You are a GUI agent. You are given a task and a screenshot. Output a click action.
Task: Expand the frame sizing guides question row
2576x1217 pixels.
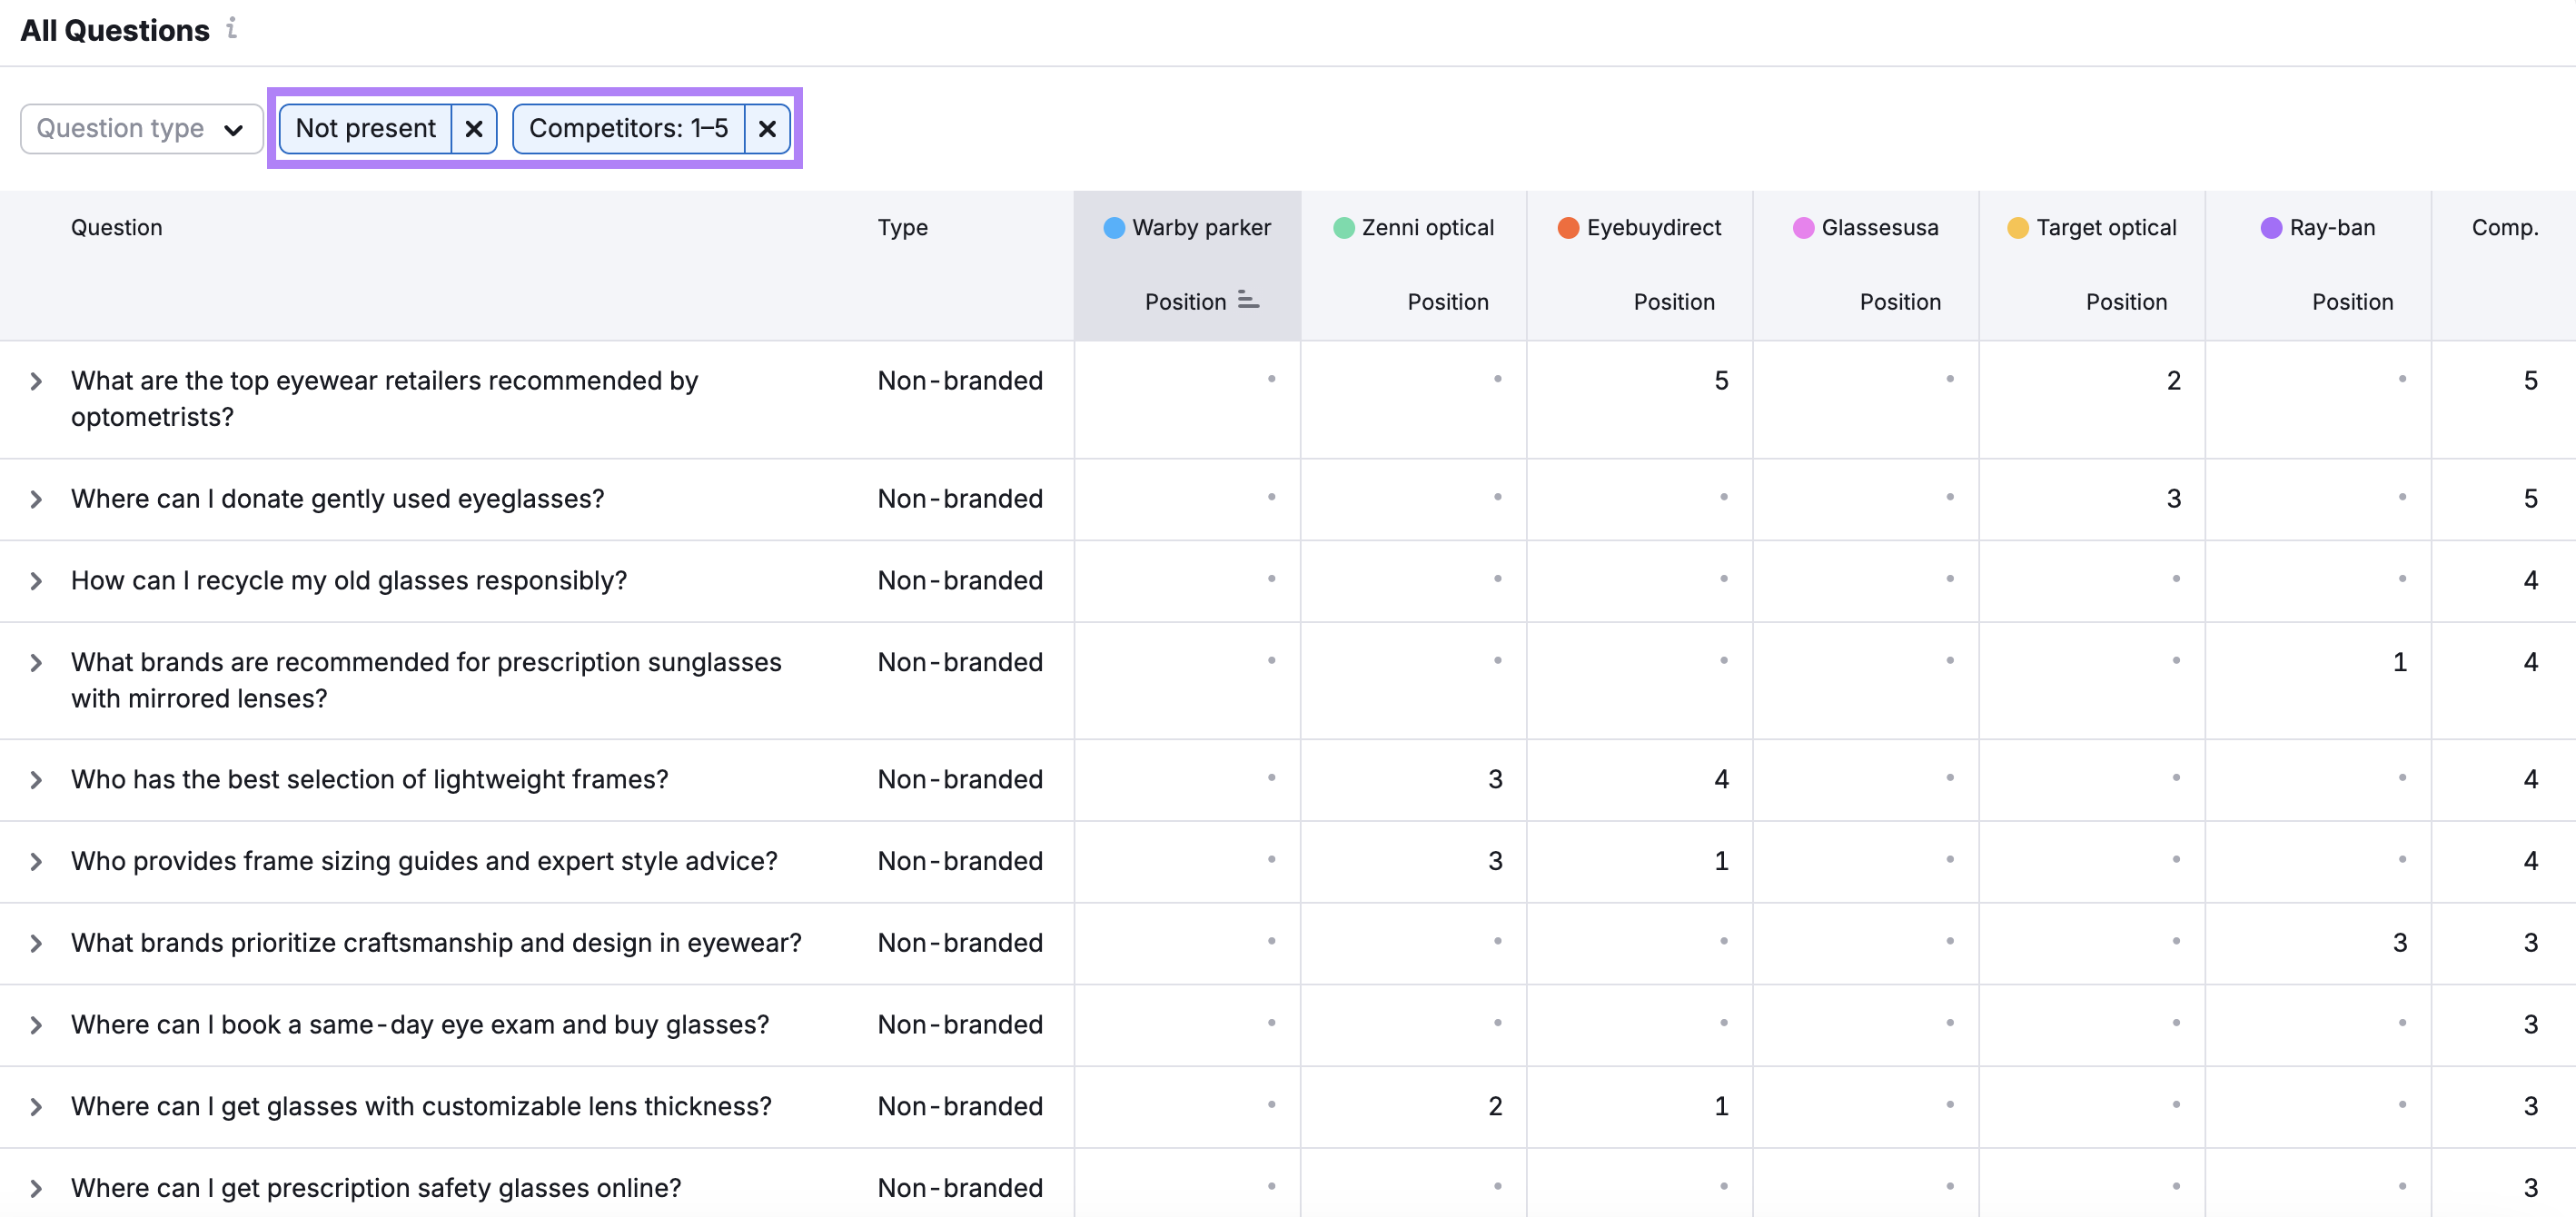point(36,862)
